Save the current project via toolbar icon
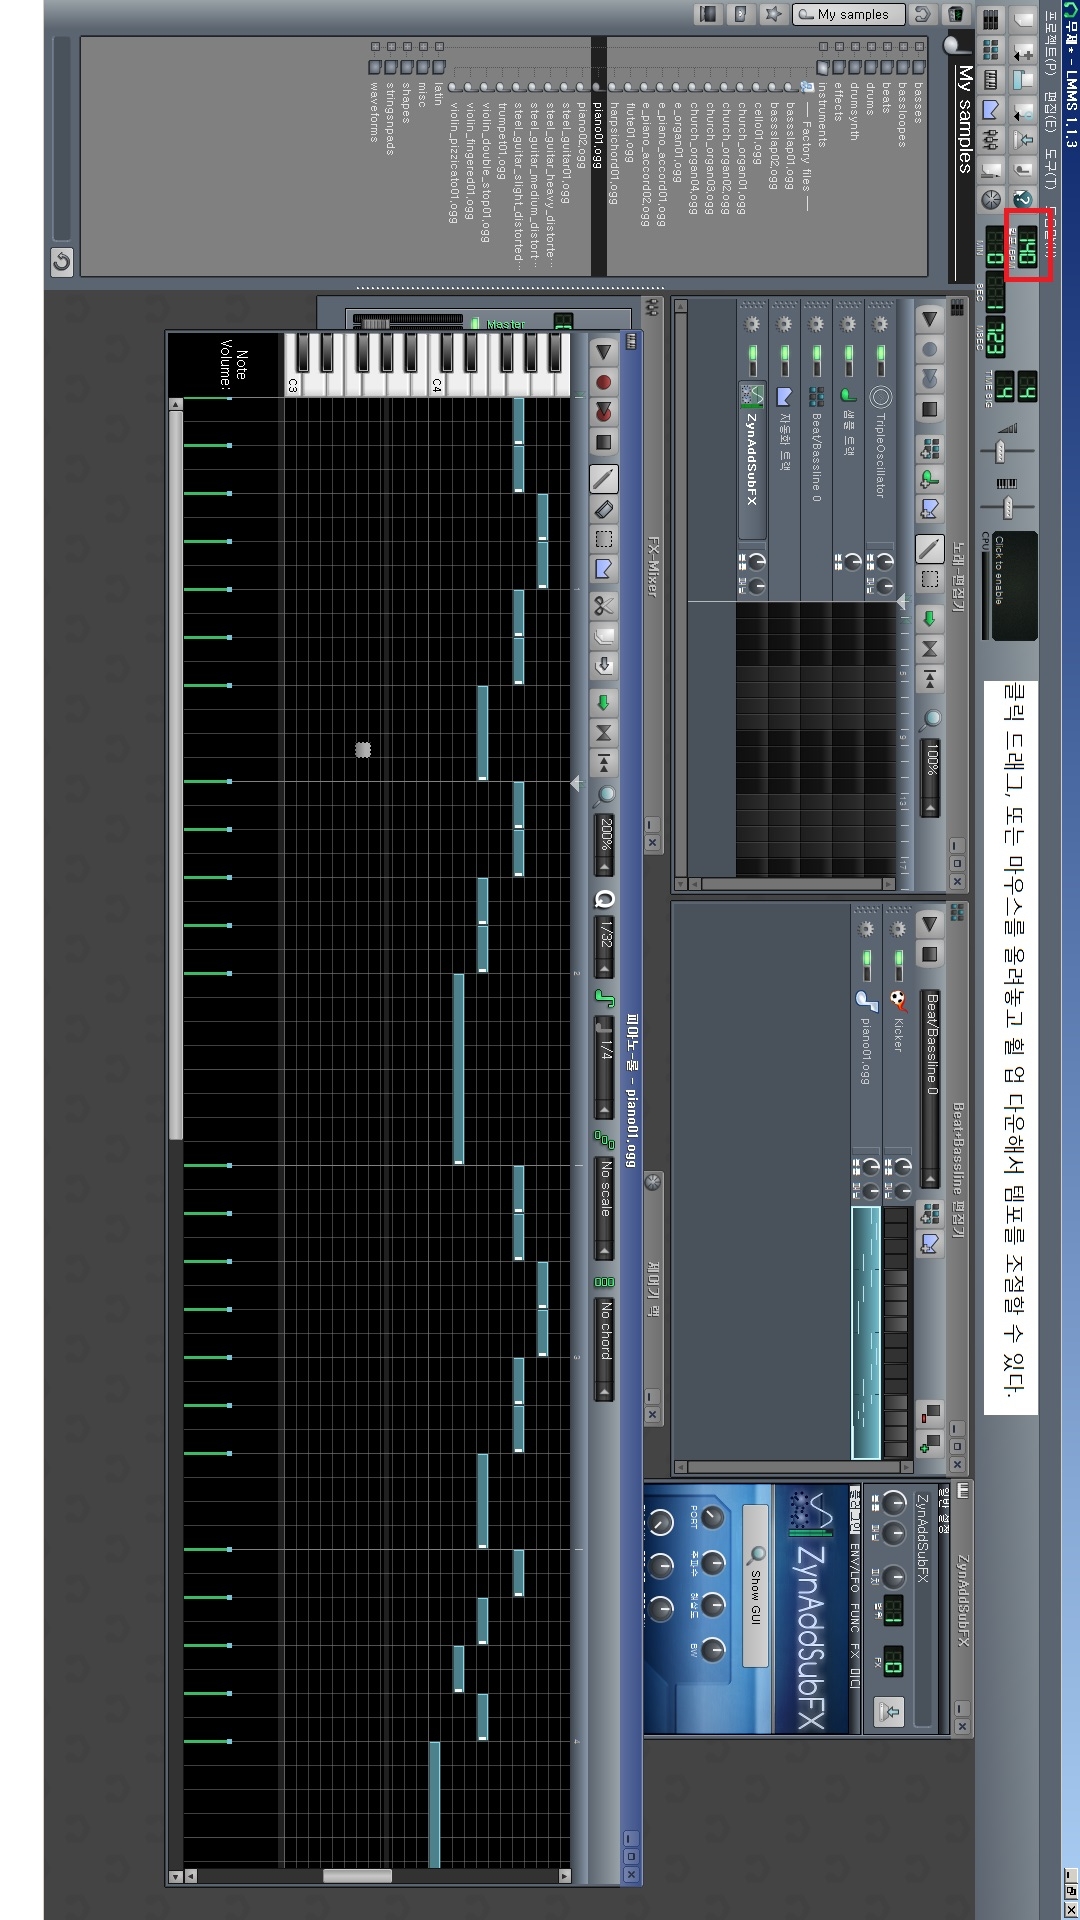The image size is (1080, 1920). (1022, 140)
